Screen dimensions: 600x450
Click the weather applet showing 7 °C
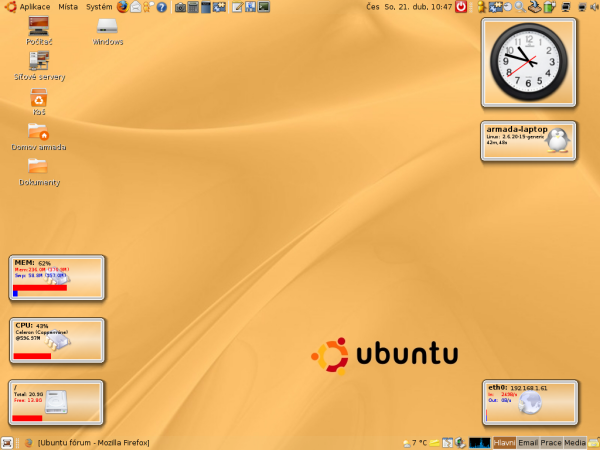pyautogui.click(x=415, y=443)
